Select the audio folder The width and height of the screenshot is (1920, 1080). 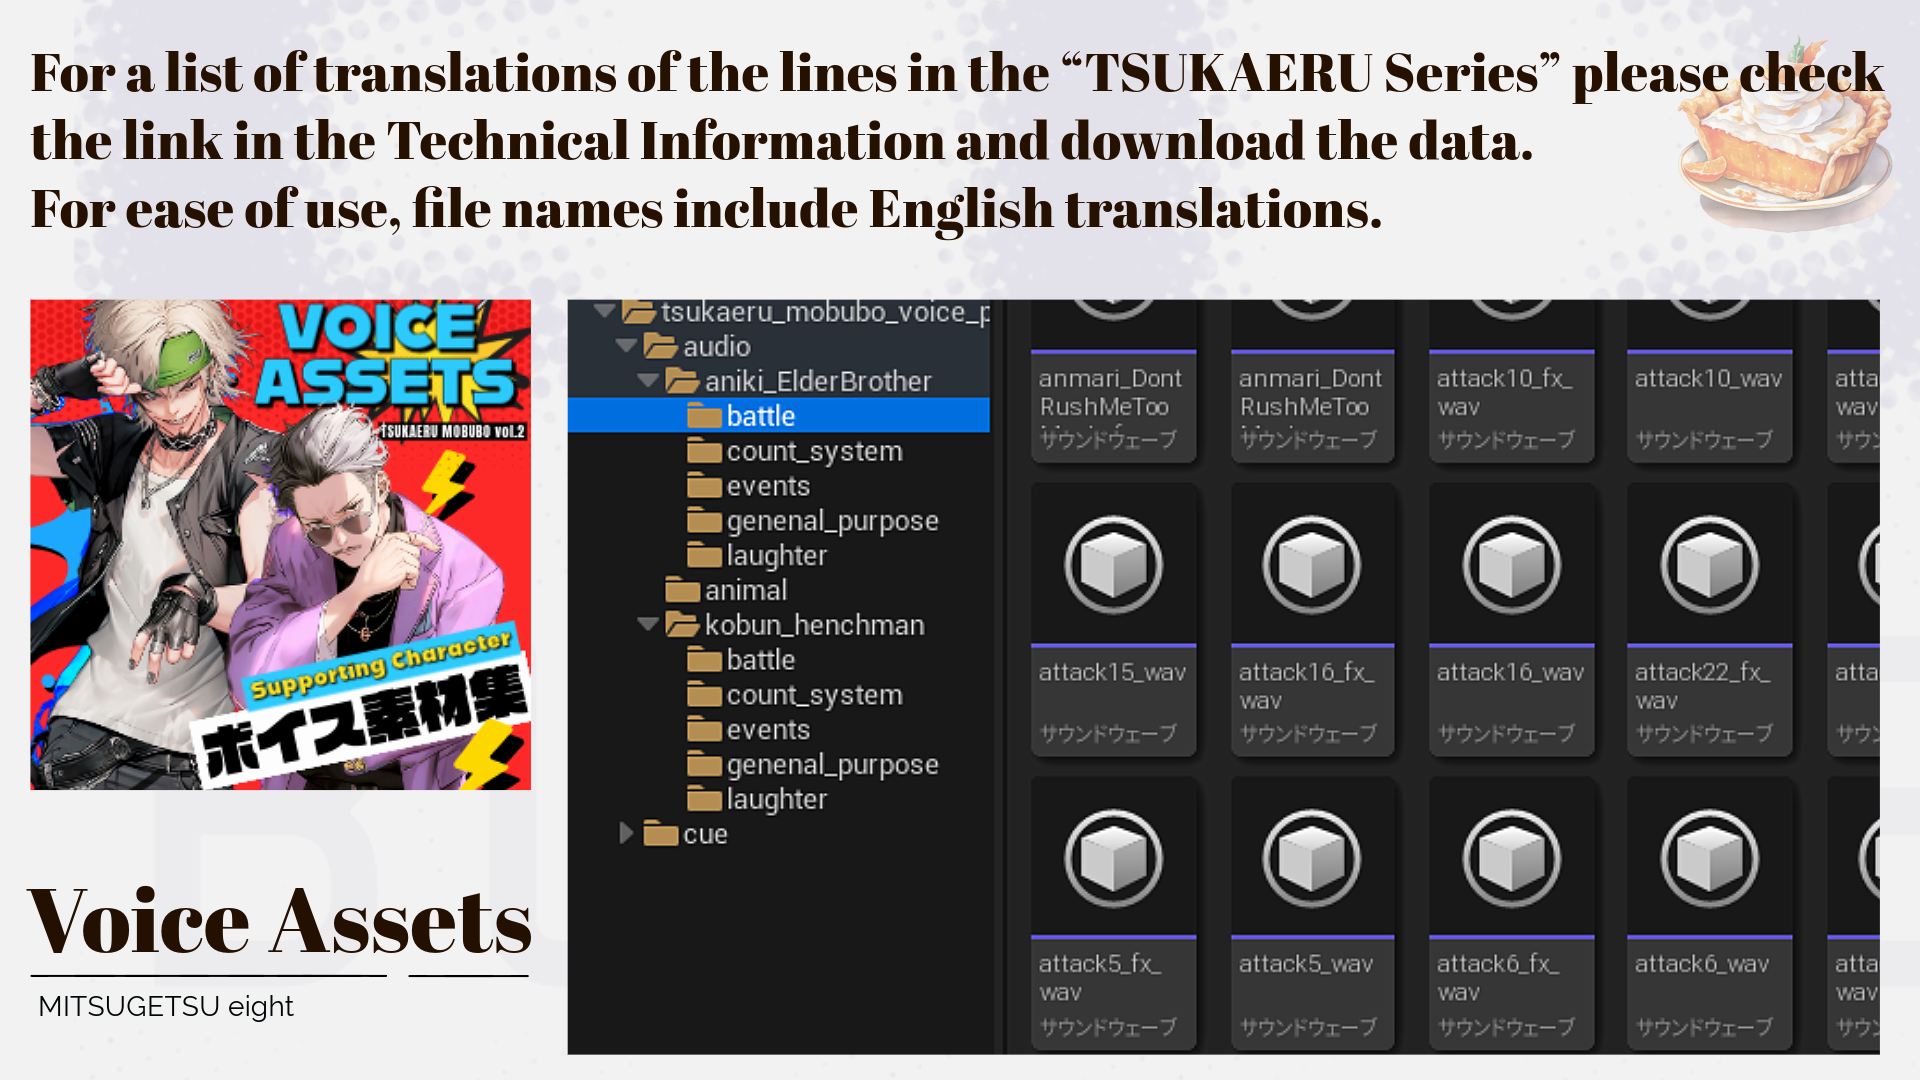click(x=697, y=346)
